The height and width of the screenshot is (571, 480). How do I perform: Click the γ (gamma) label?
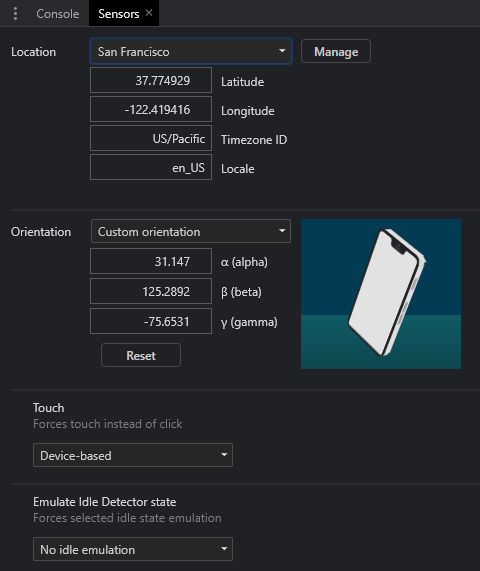(249, 322)
